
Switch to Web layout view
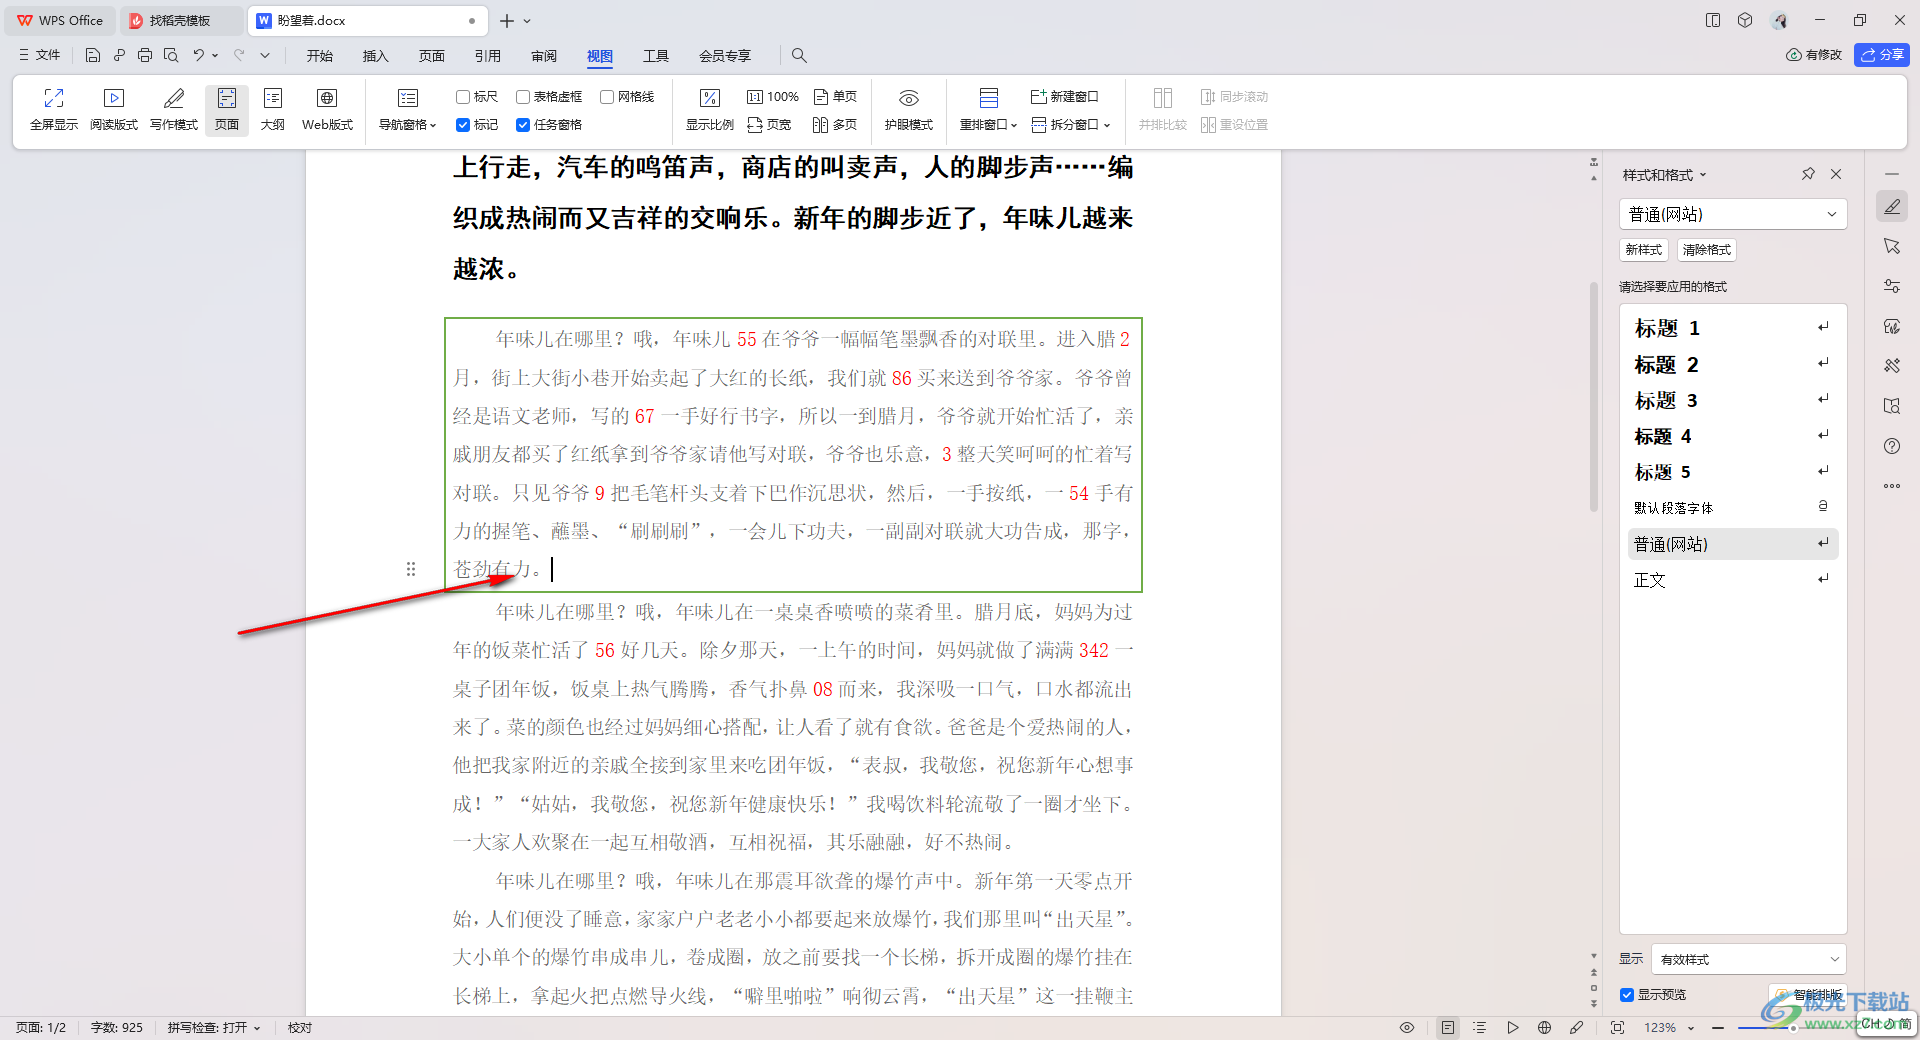[x=327, y=109]
